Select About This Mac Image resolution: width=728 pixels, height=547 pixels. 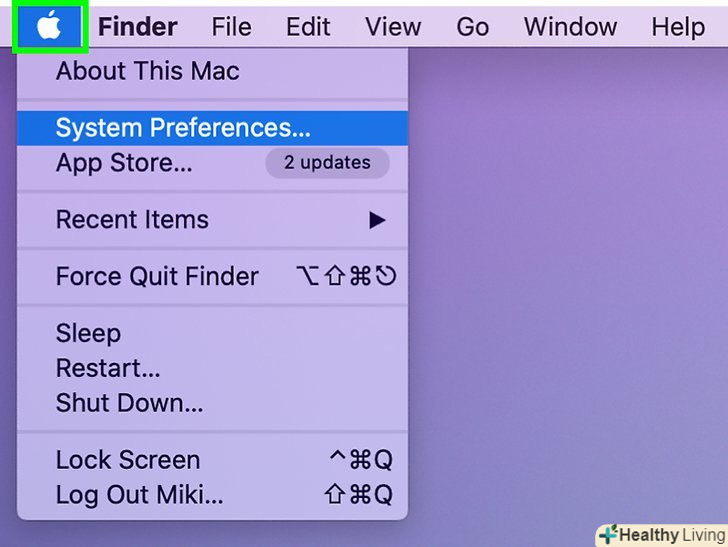pyautogui.click(x=147, y=71)
